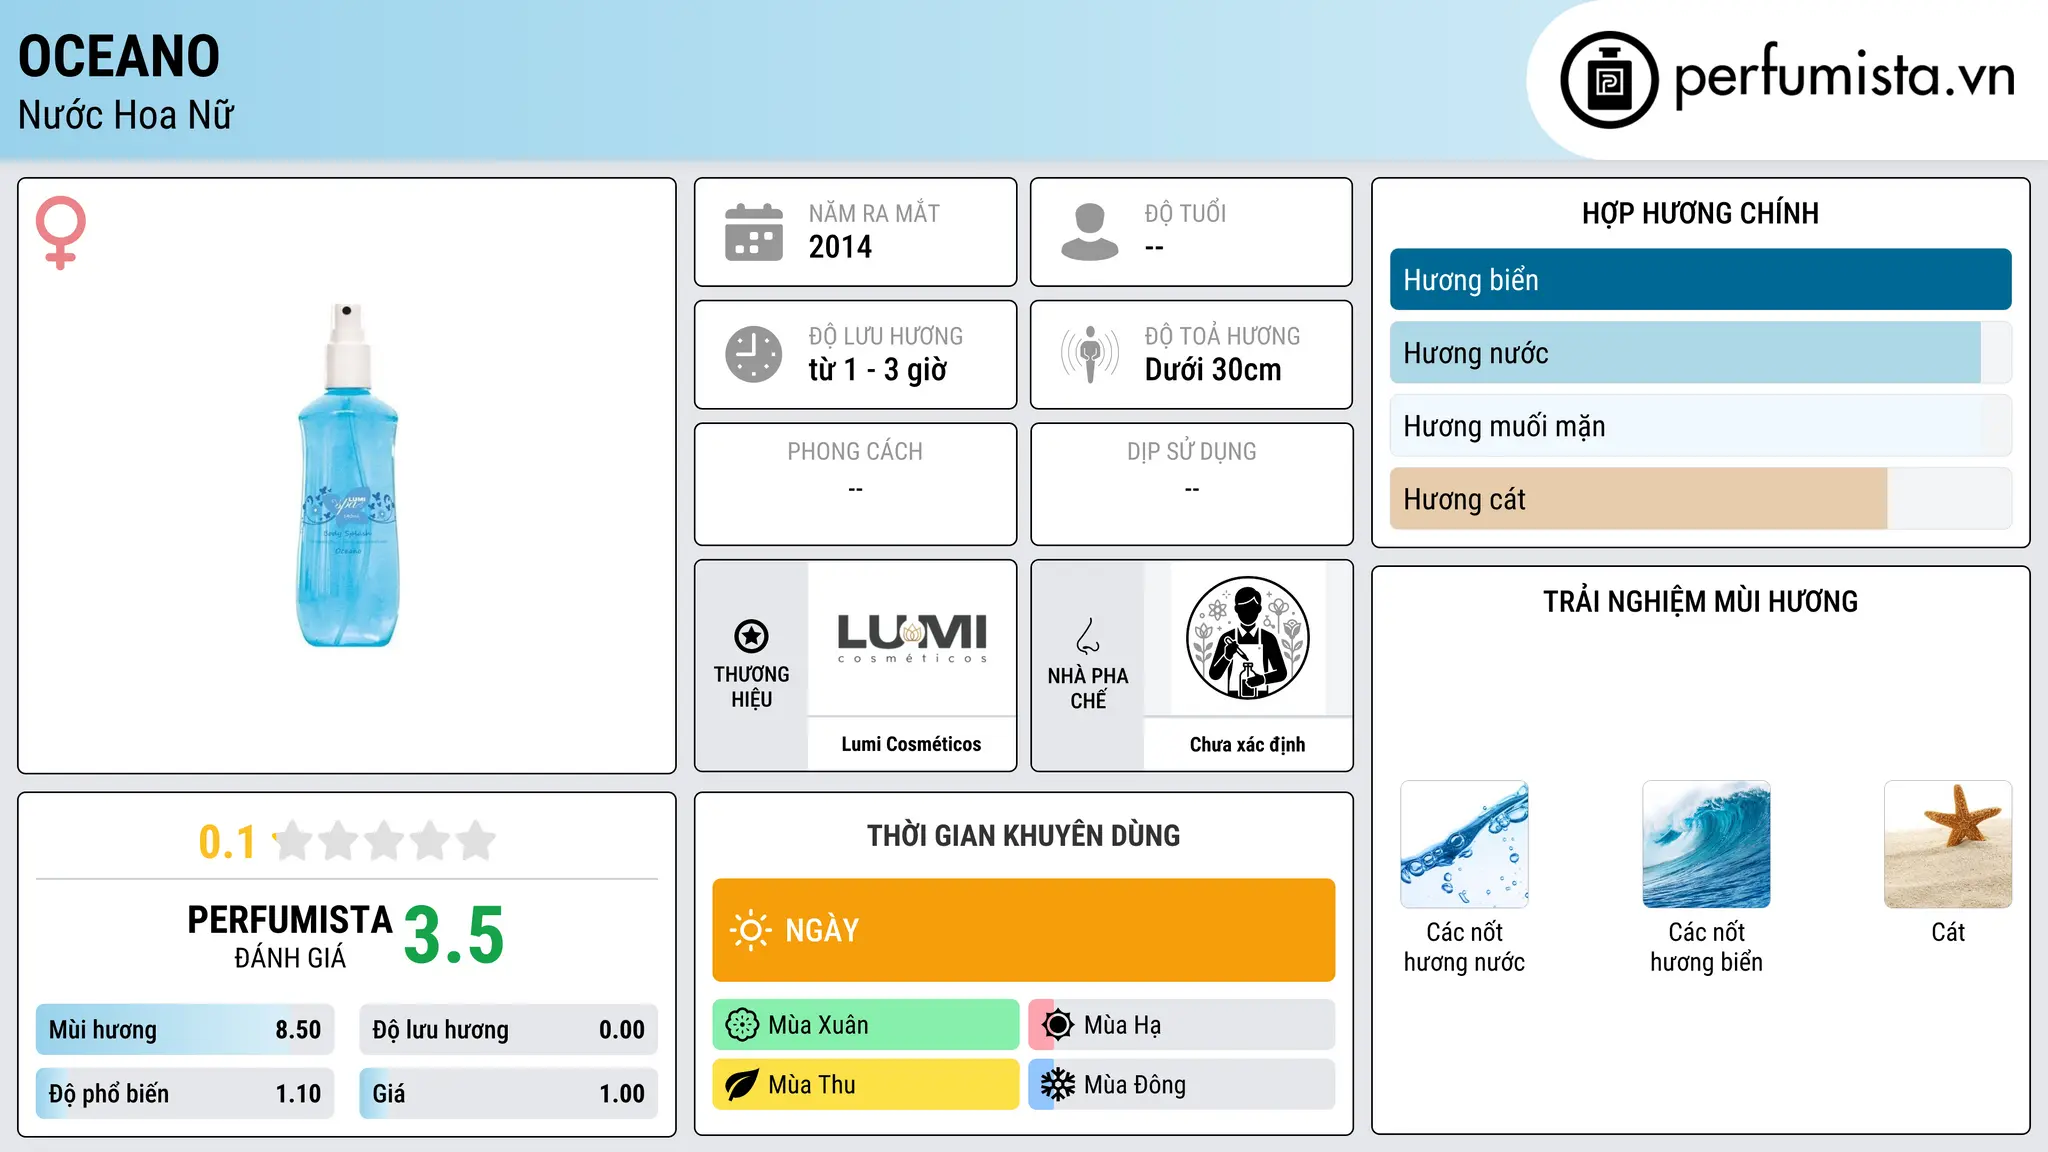Viewport: 2048px width, 1152px height.
Task: Click the Các nốt hương nước caption
Action: coord(1465,947)
